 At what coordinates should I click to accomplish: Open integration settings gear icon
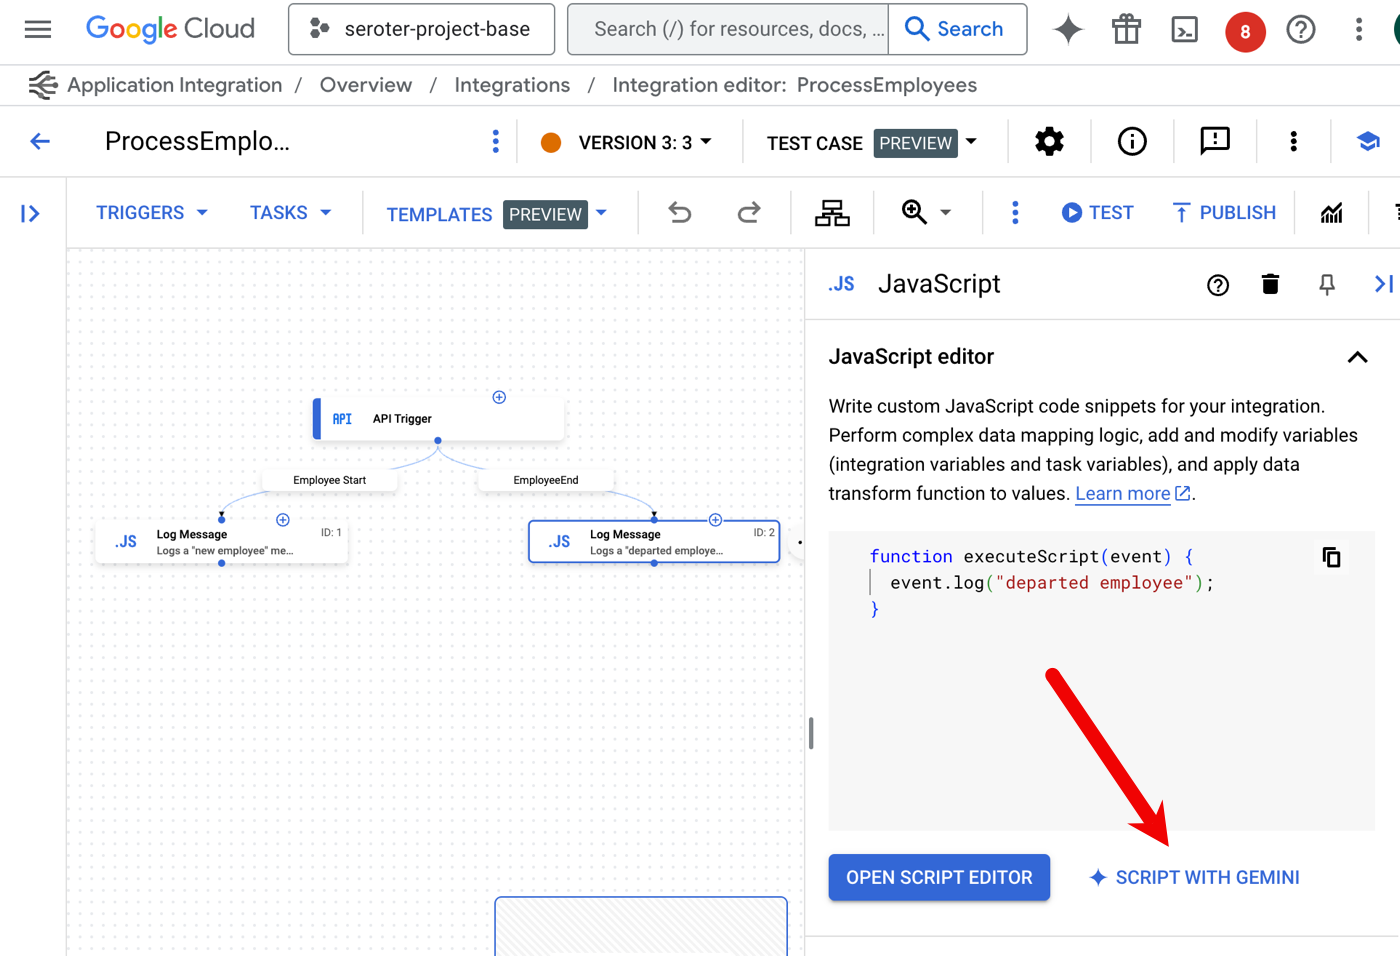1049,142
